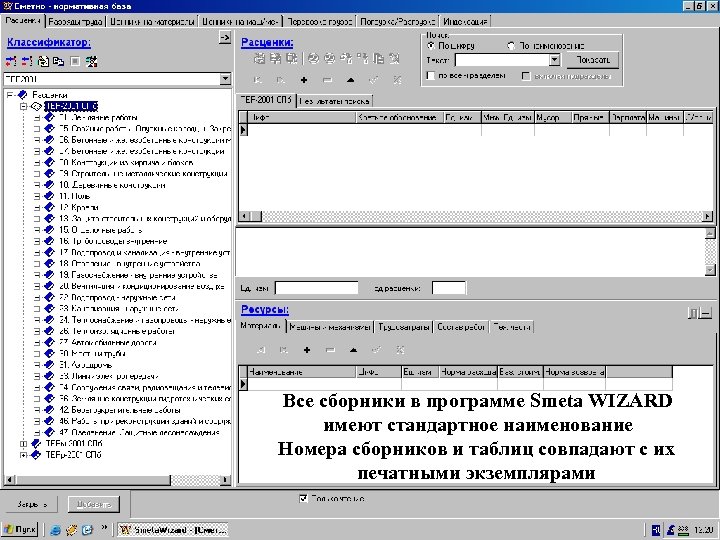Click the 'Показать' search button

(x=593, y=60)
